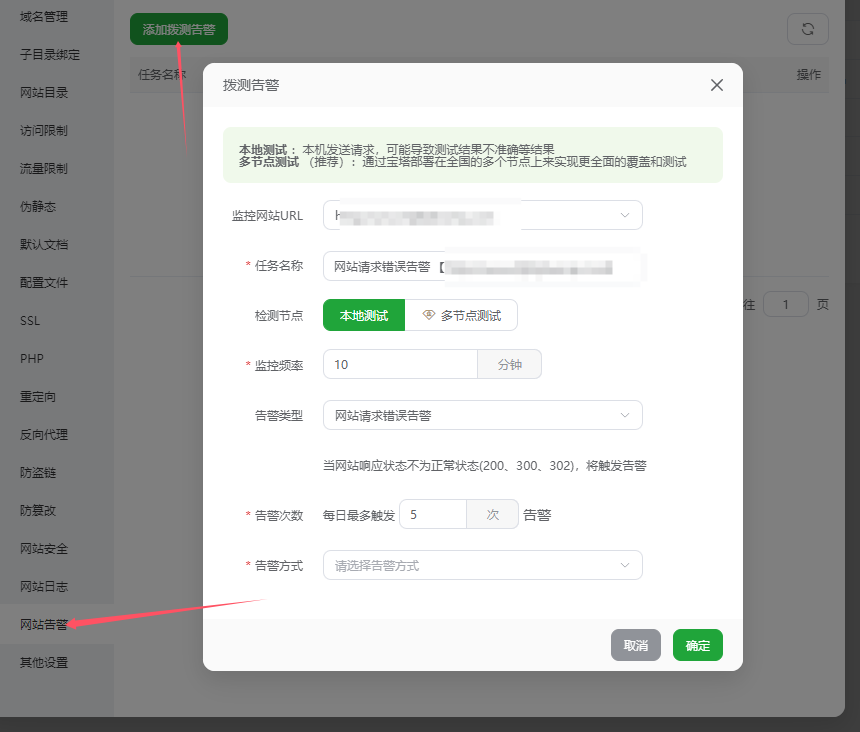Click the 任务名称 input field

(x=483, y=266)
